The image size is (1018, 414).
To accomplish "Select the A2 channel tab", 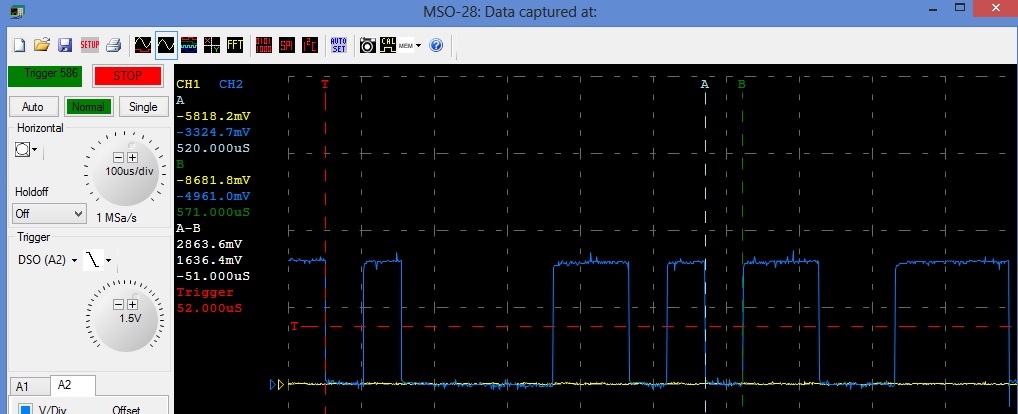I will pos(65,385).
